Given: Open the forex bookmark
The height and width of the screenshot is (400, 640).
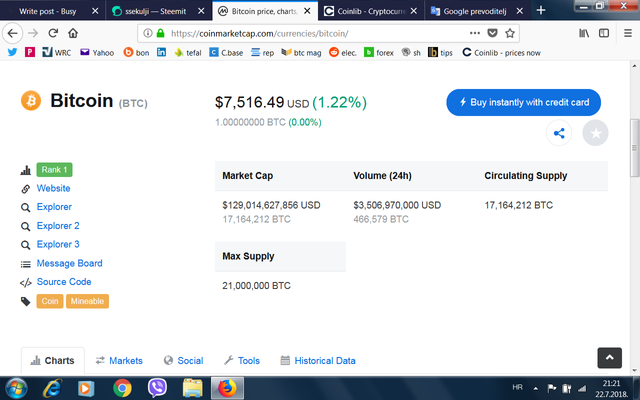Looking at the screenshot, I should [x=379, y=52].
